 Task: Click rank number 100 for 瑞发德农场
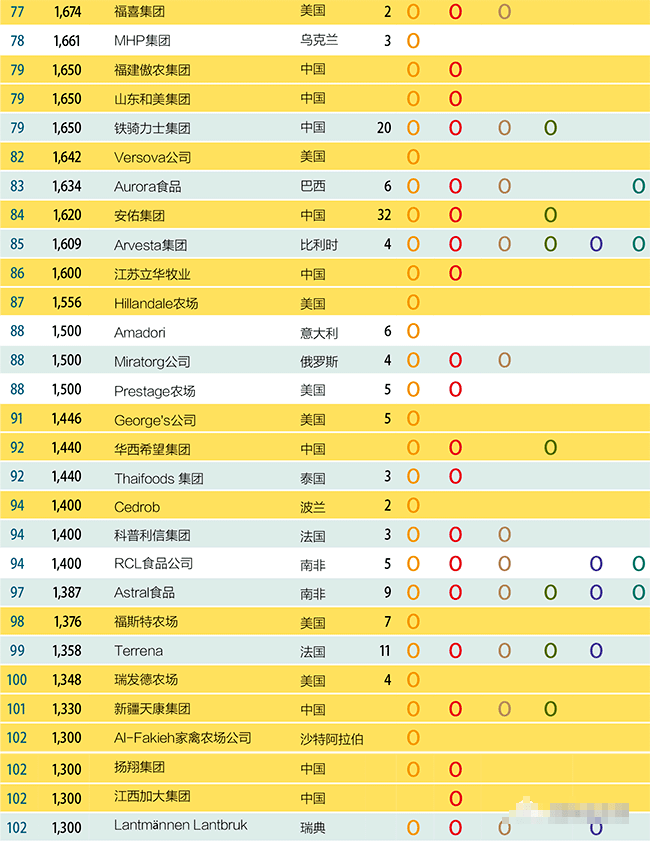[17, 680]
